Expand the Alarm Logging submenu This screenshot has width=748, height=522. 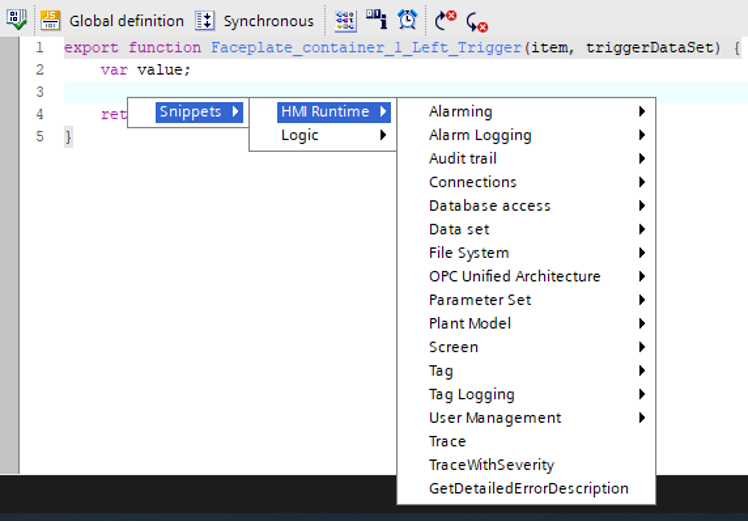click(537, 135)
